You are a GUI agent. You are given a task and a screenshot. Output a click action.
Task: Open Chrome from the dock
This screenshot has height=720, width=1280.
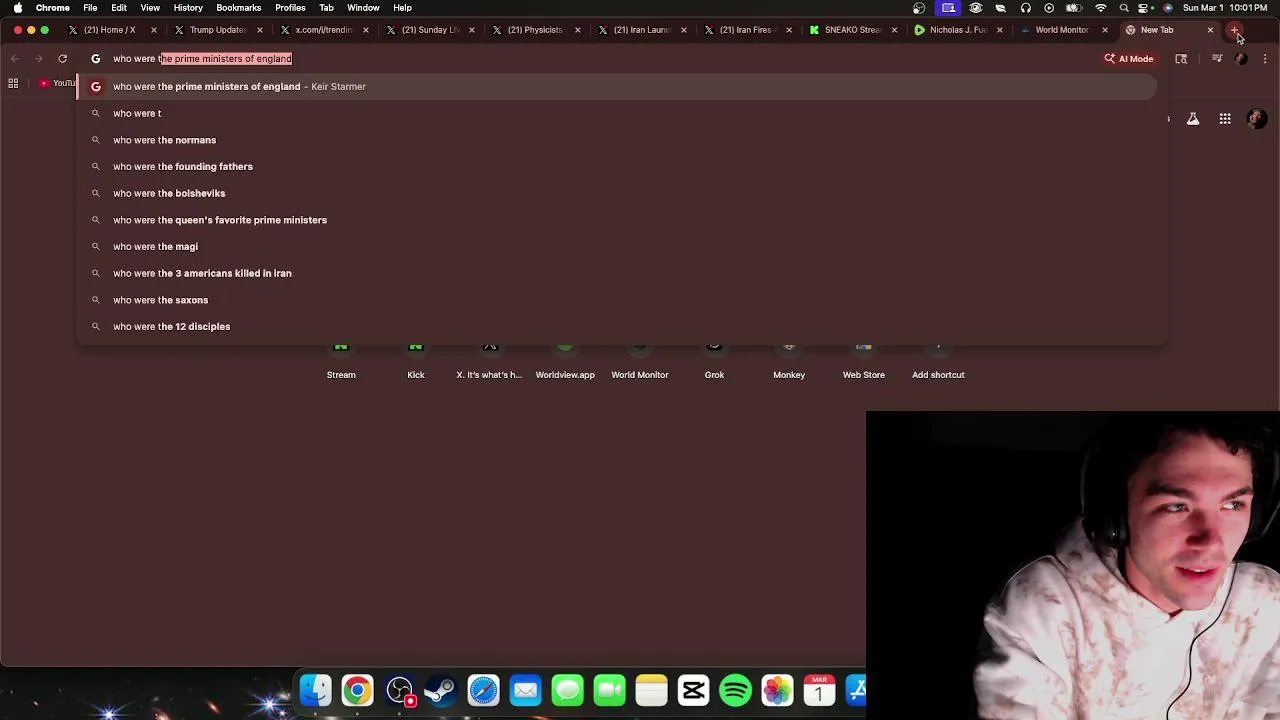coord(357,690)
